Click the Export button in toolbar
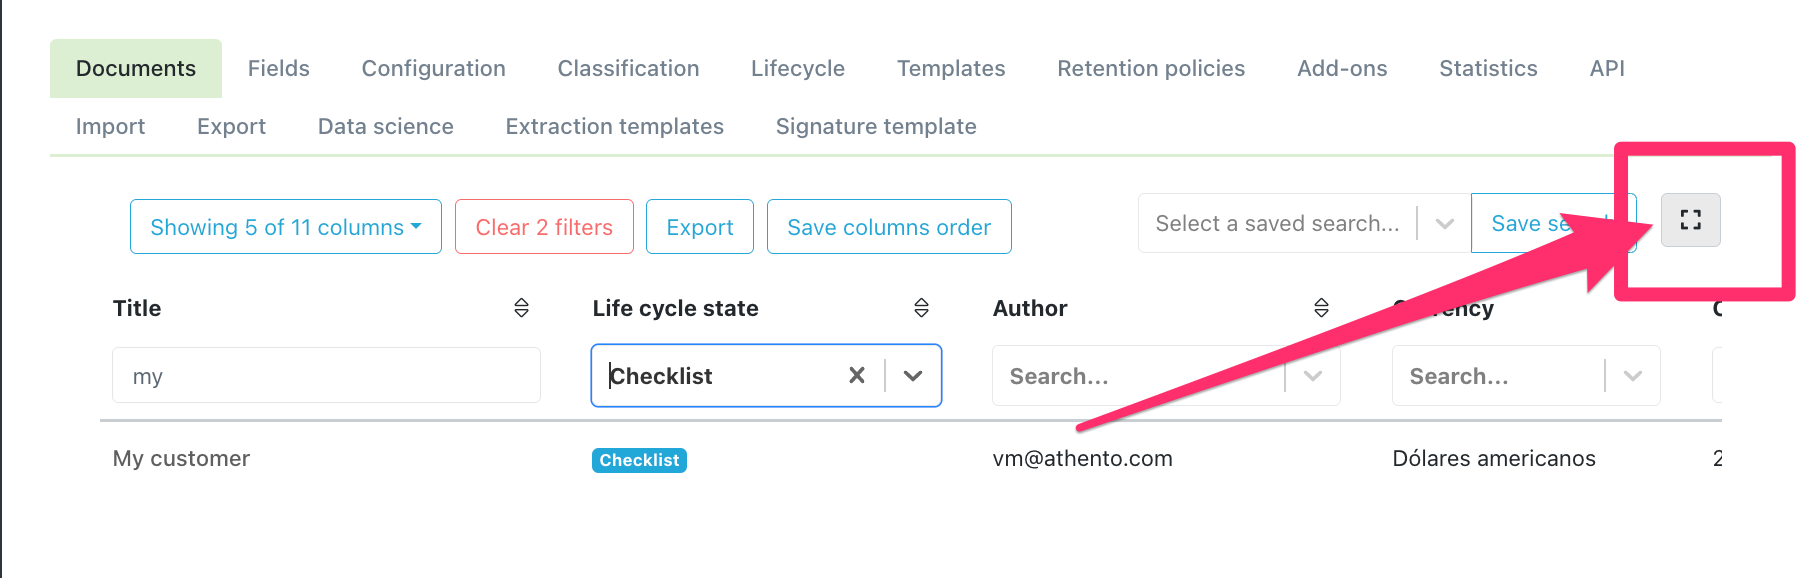 (700, 227)
